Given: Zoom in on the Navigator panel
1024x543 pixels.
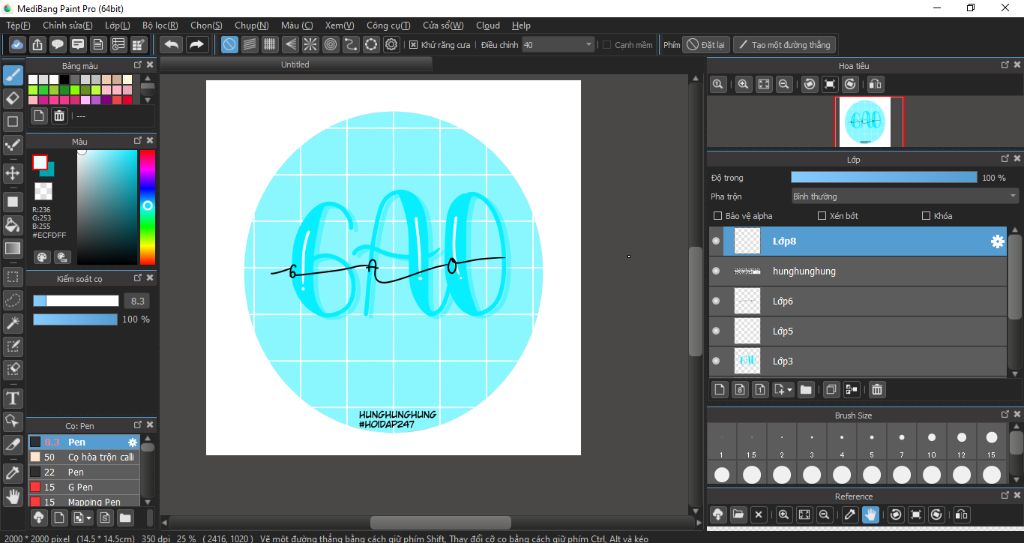Looking at the screenshot, I should coord(743,84).
